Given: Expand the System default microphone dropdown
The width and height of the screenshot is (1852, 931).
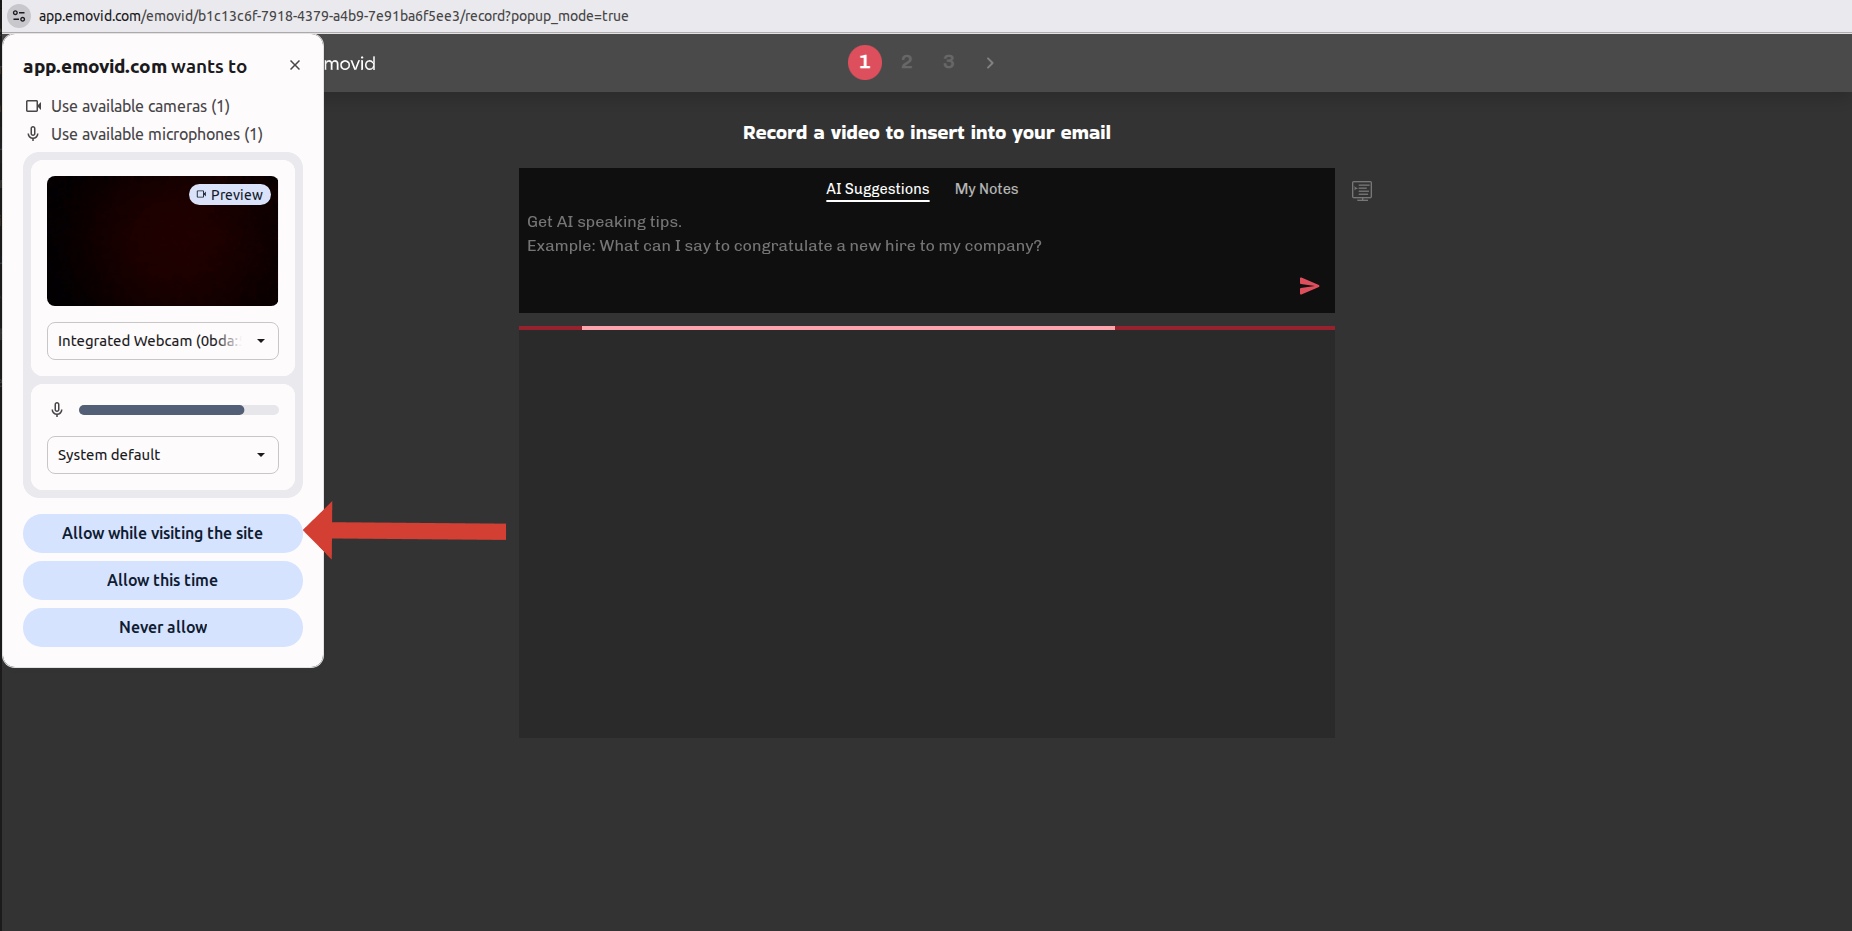Looking at the screenshot, I should (162, 455).
